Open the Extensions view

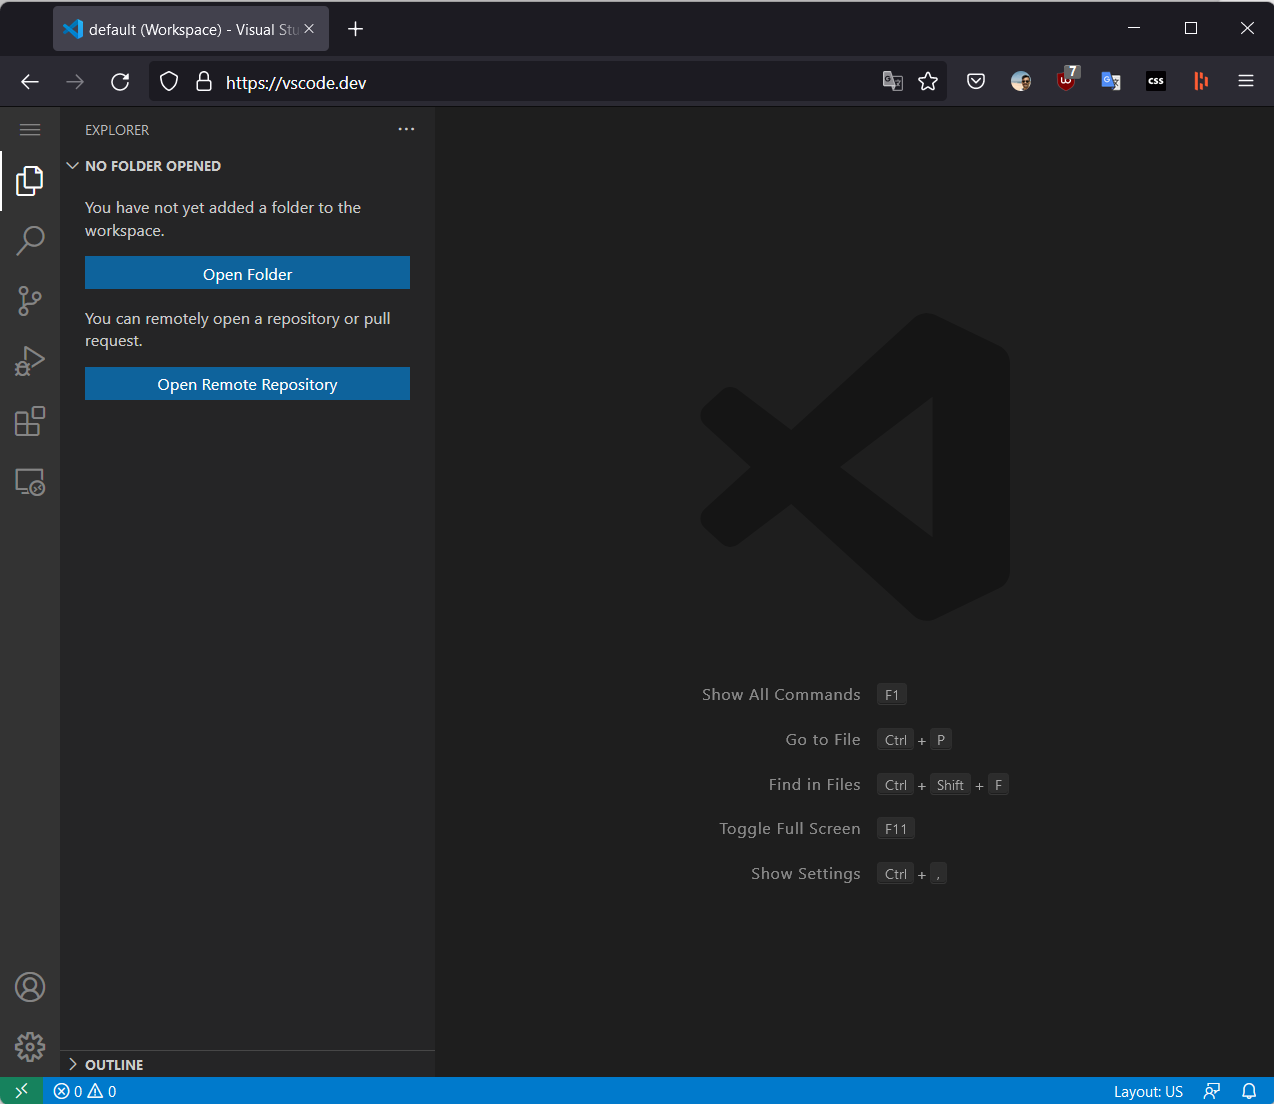point(30,421)
